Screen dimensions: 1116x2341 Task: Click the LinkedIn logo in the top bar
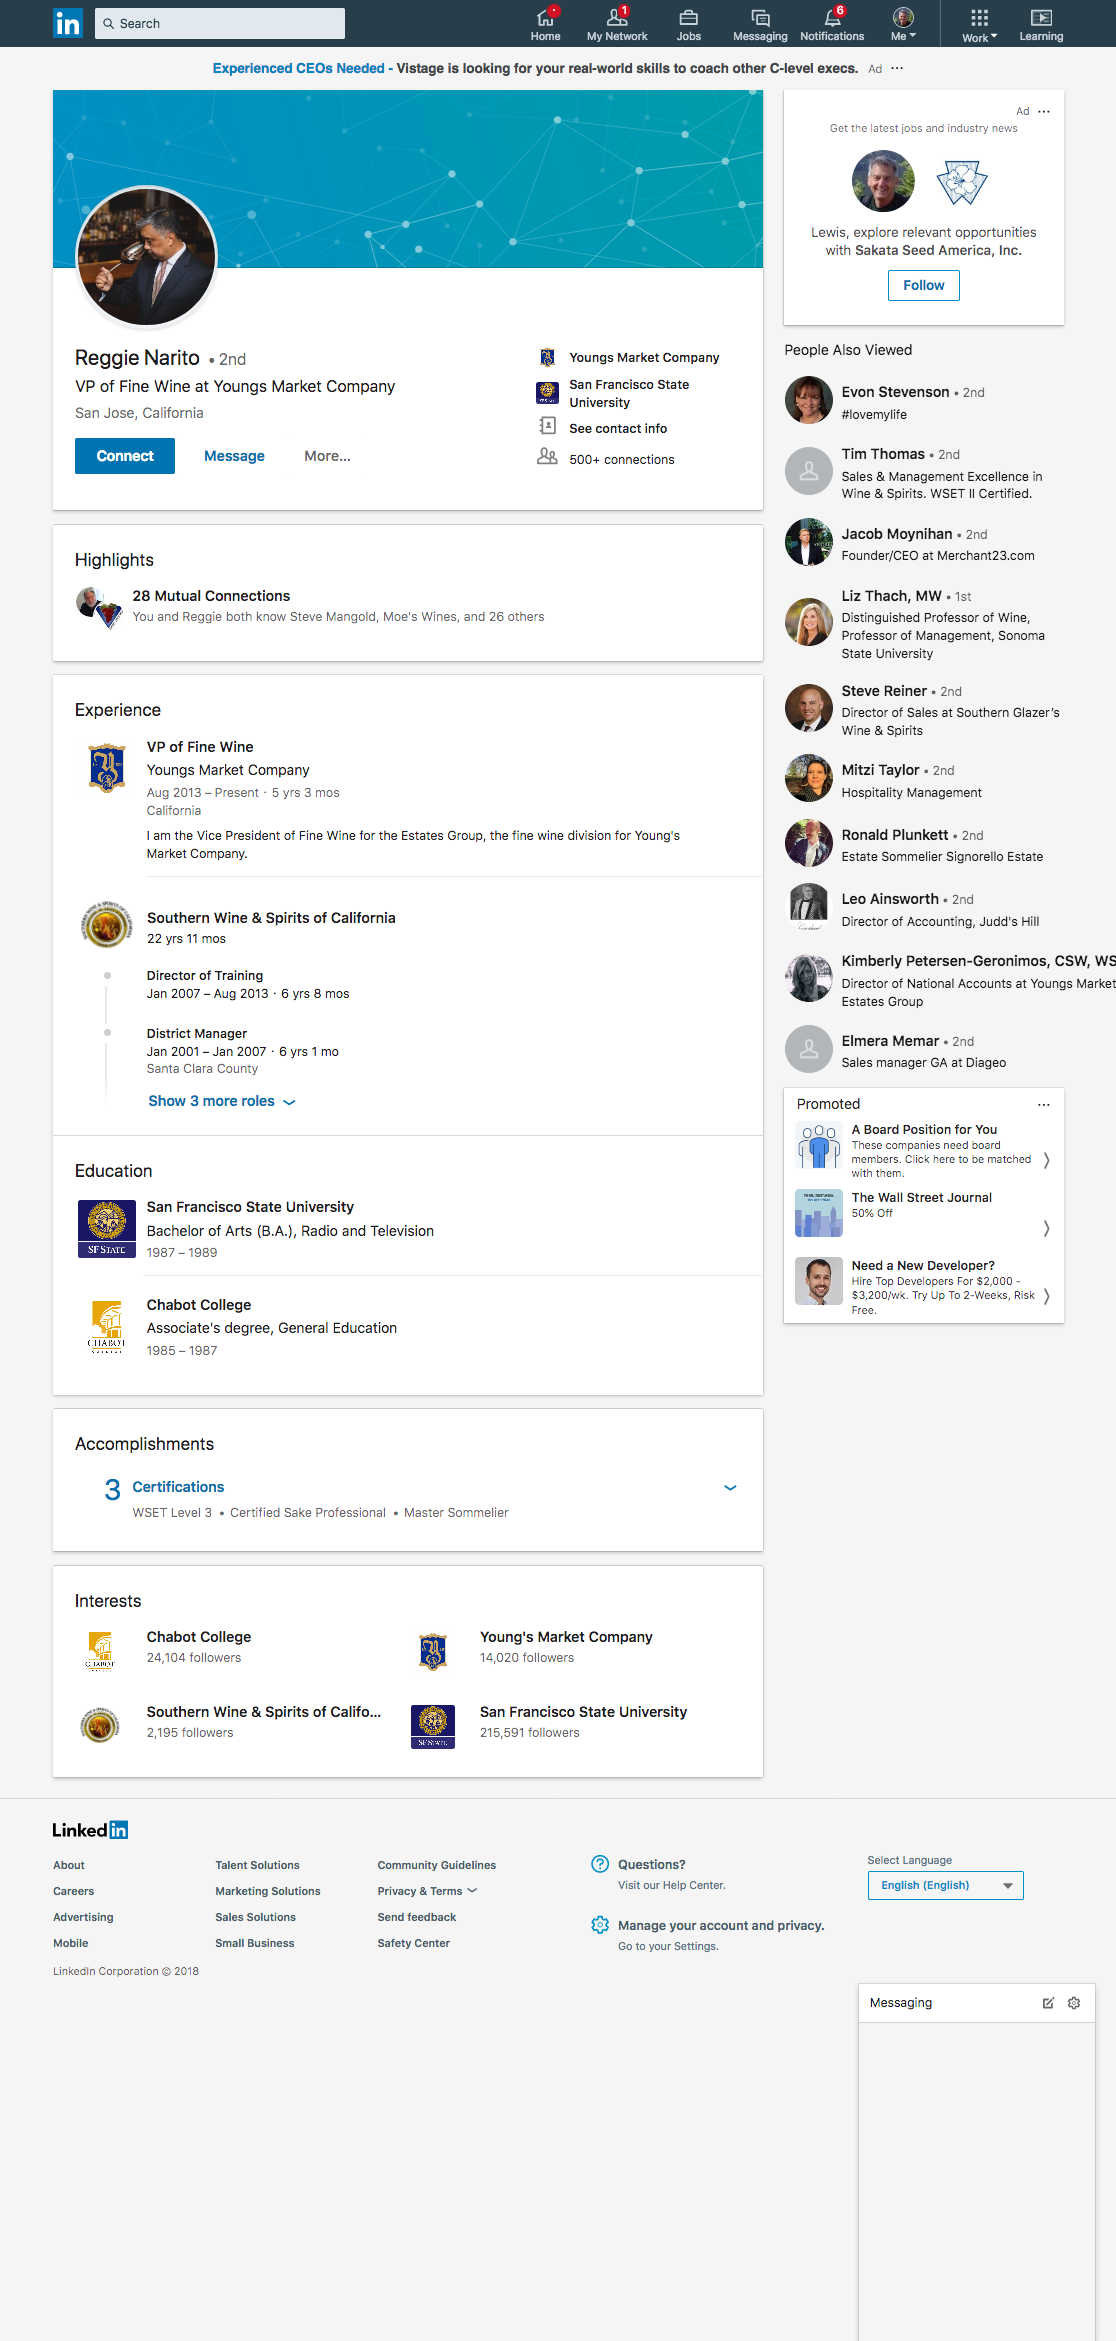(68, 23)
